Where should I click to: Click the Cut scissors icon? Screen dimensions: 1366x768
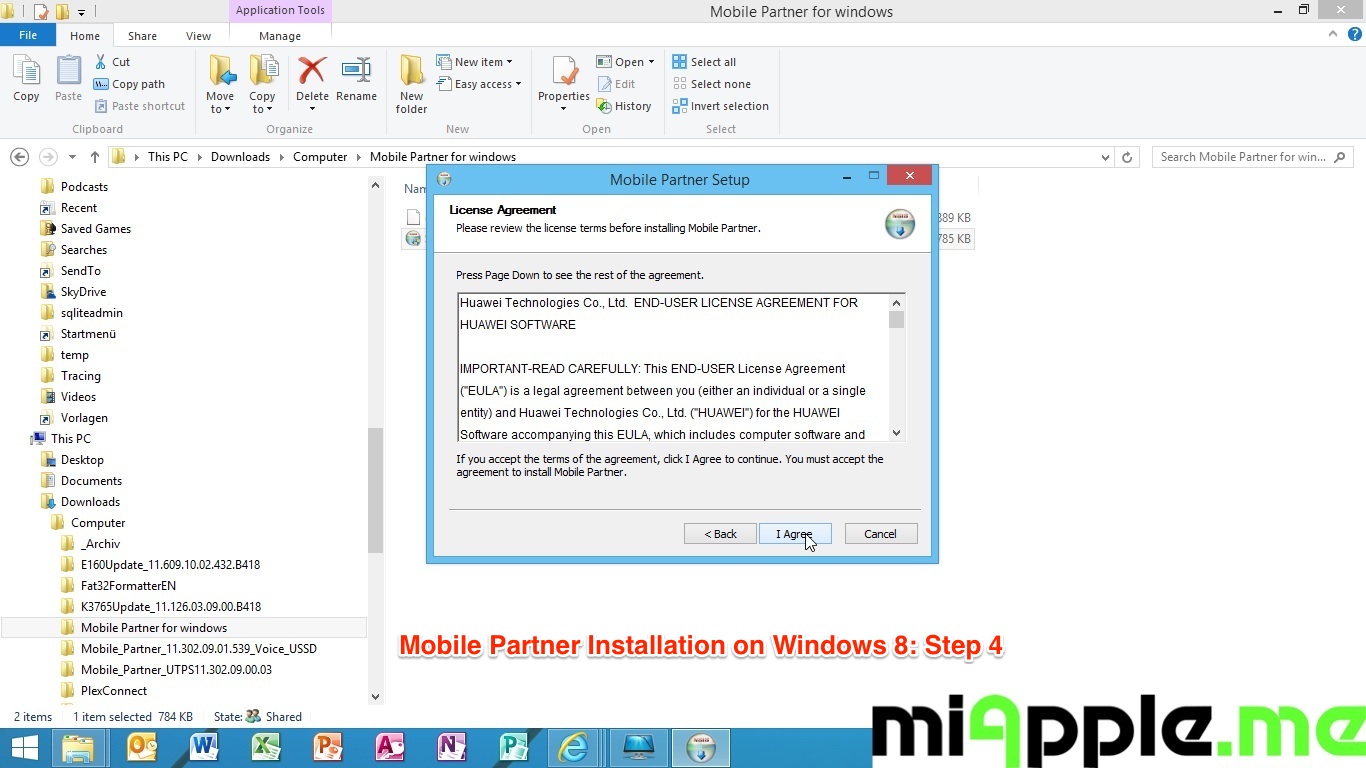coord(101,62)
